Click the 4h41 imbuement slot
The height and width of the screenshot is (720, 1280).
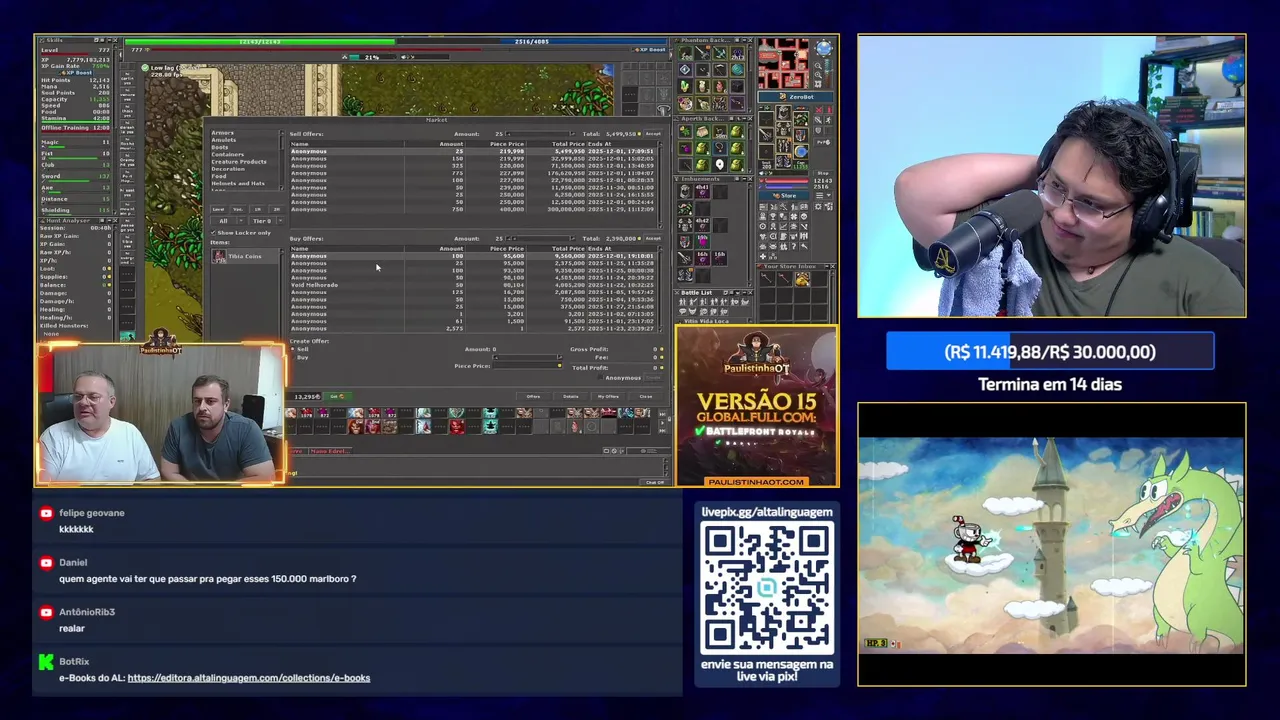point(702,192)
